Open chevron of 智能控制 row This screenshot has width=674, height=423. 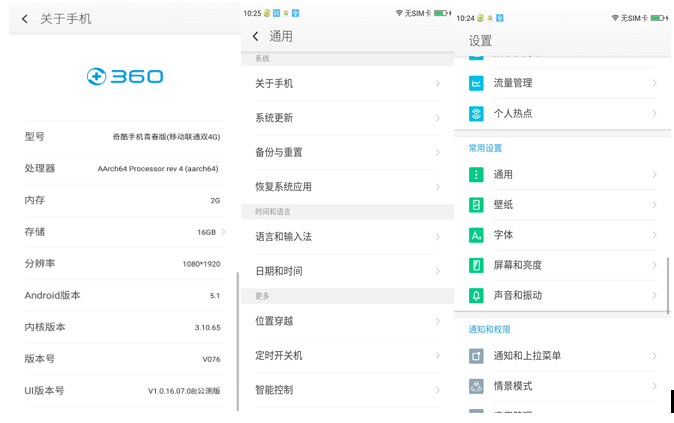(x=438, y=390)
